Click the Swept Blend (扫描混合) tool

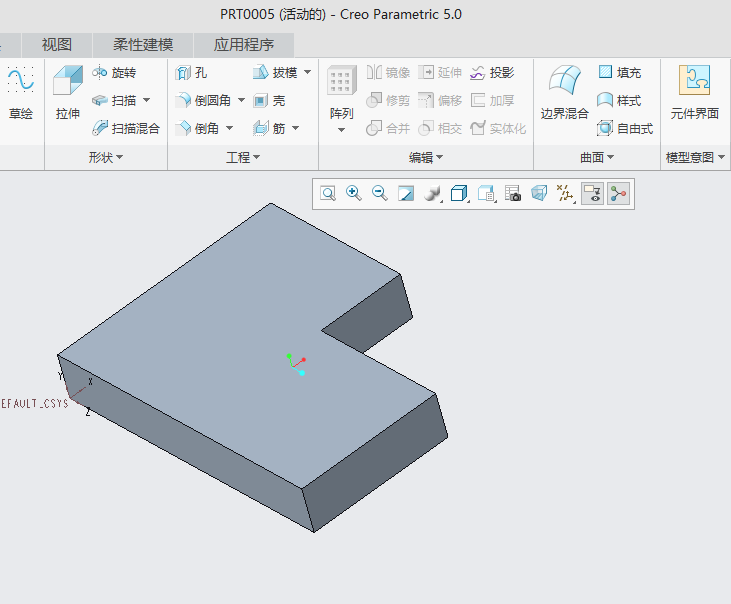tap(126, 129)
